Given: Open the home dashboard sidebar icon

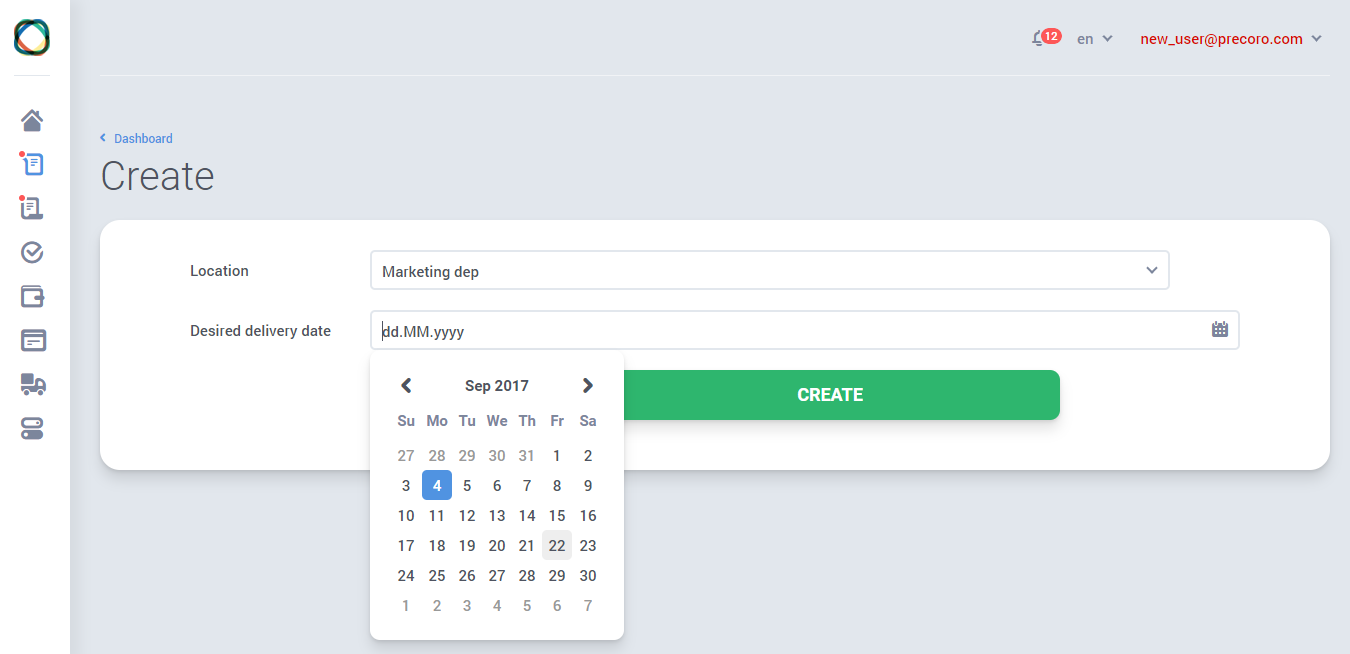Looking at the screenshot, I should point(32,121).
